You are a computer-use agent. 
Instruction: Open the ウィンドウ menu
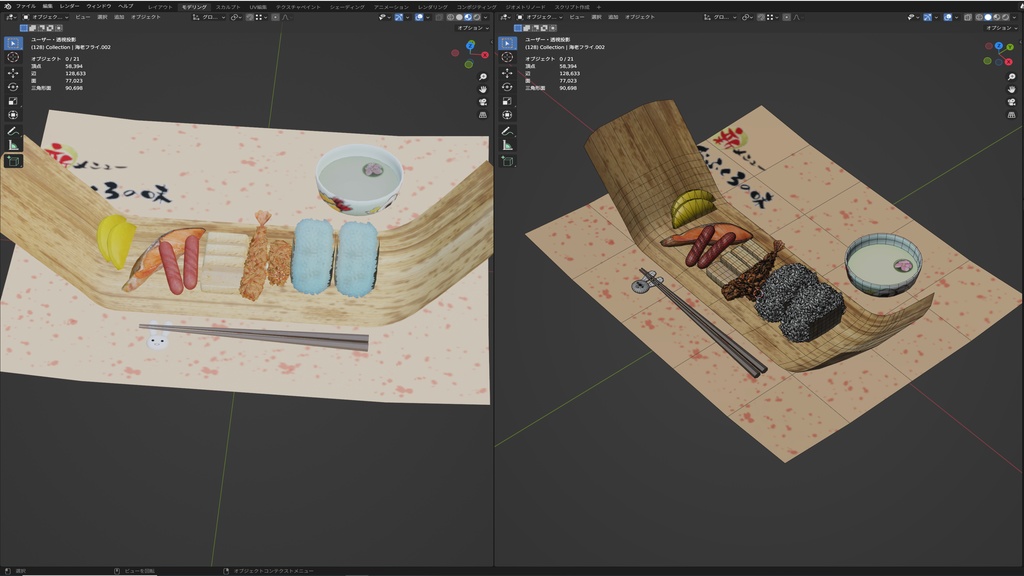point(99,6)
